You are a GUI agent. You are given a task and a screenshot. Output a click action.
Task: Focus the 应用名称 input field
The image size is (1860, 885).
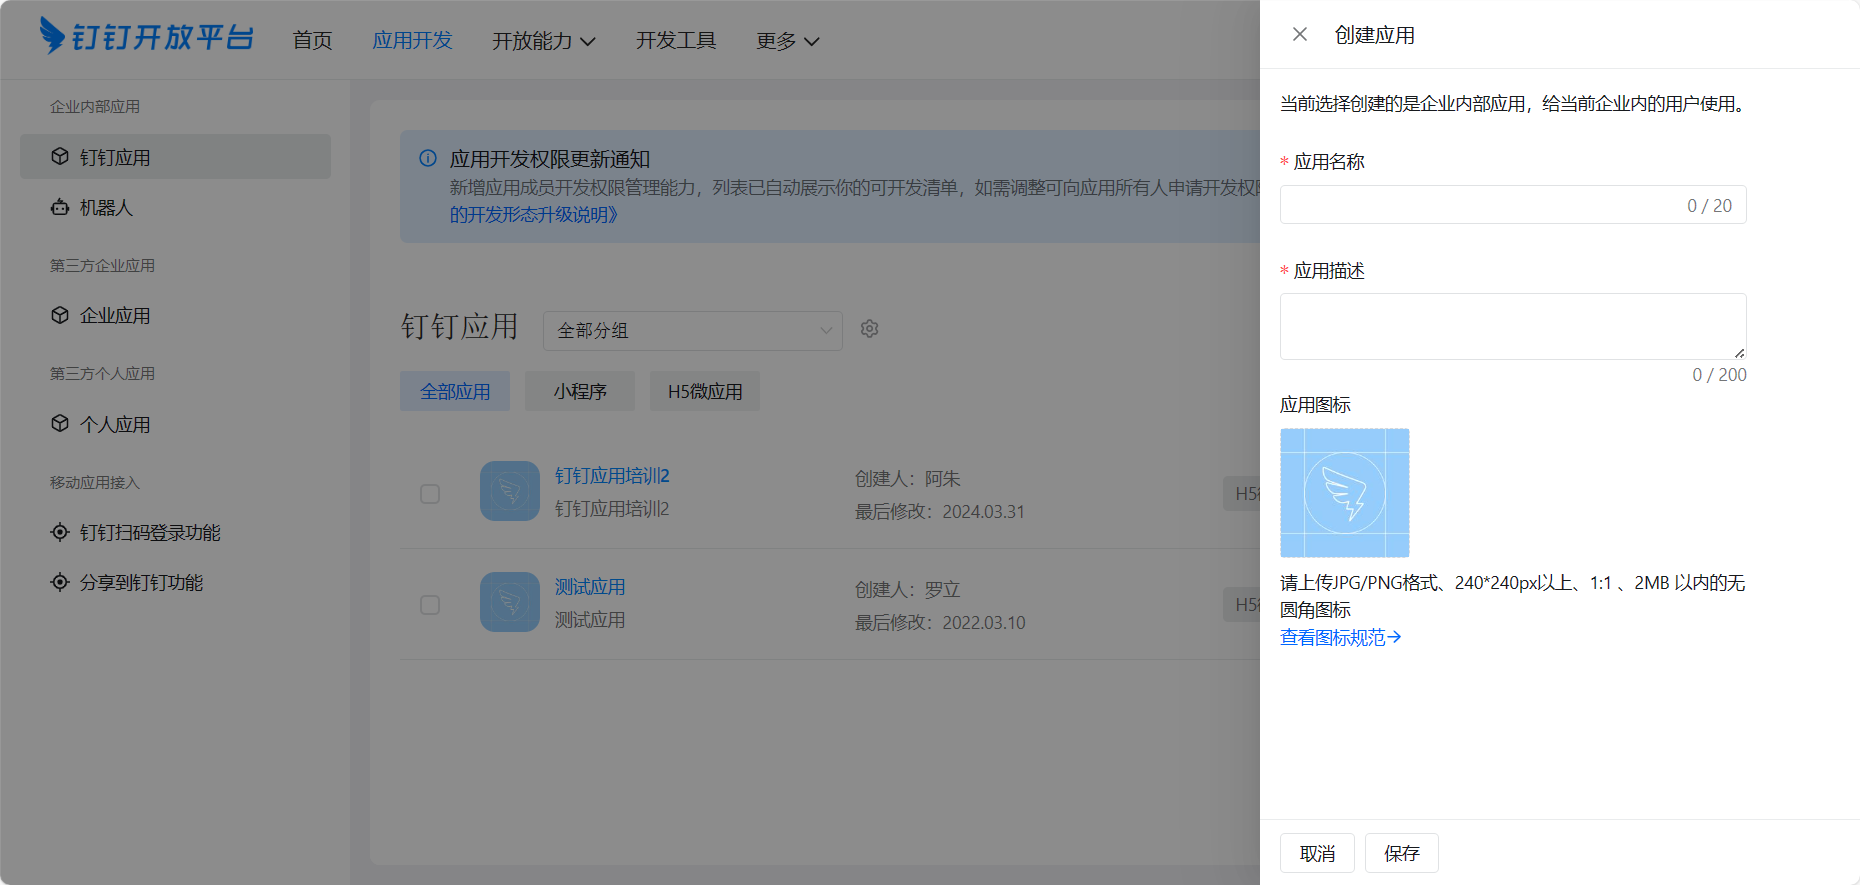pyautogui.click(x=1513, y=205)
